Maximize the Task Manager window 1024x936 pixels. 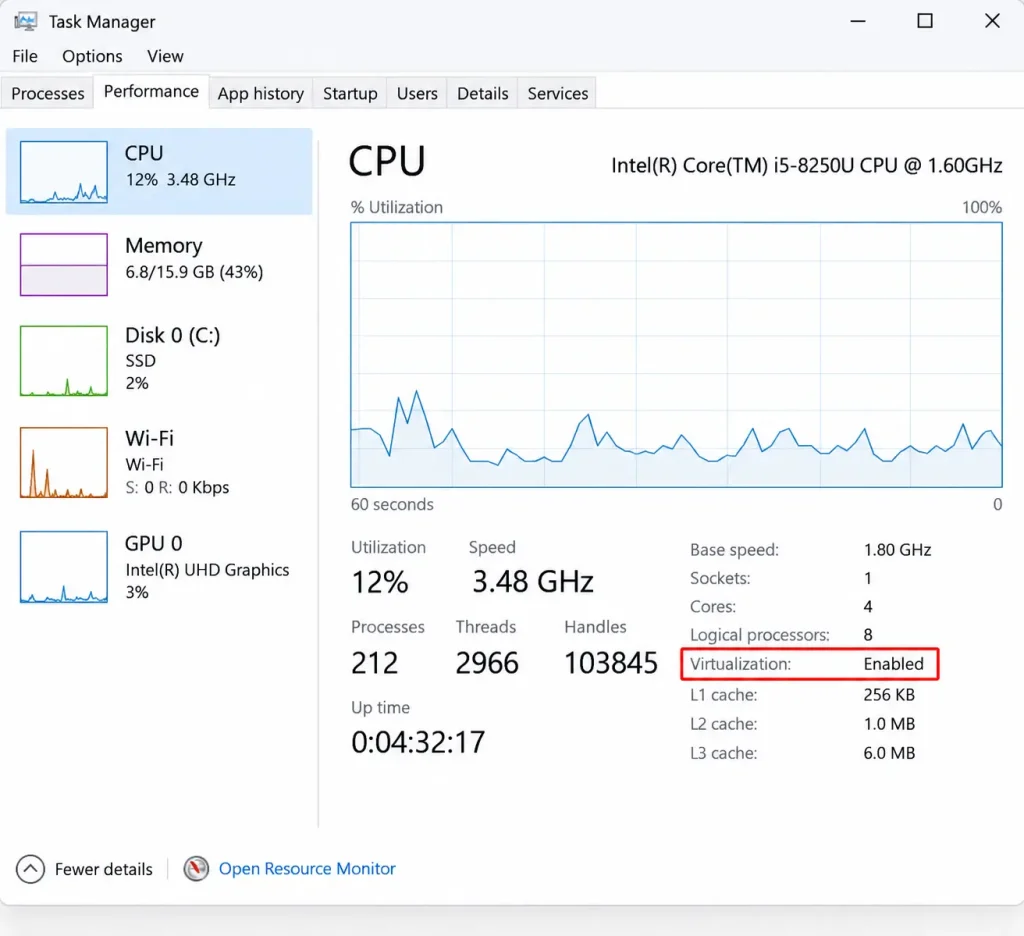925,21
